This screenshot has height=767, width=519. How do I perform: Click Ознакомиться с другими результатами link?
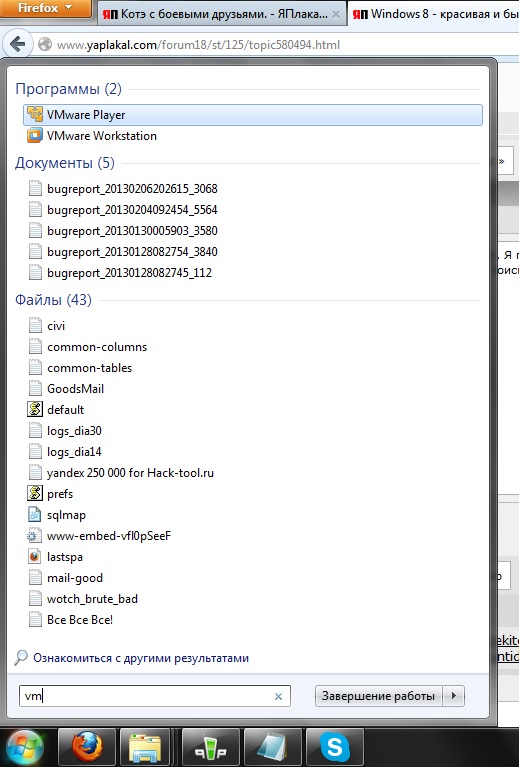(x=141, y=658)
